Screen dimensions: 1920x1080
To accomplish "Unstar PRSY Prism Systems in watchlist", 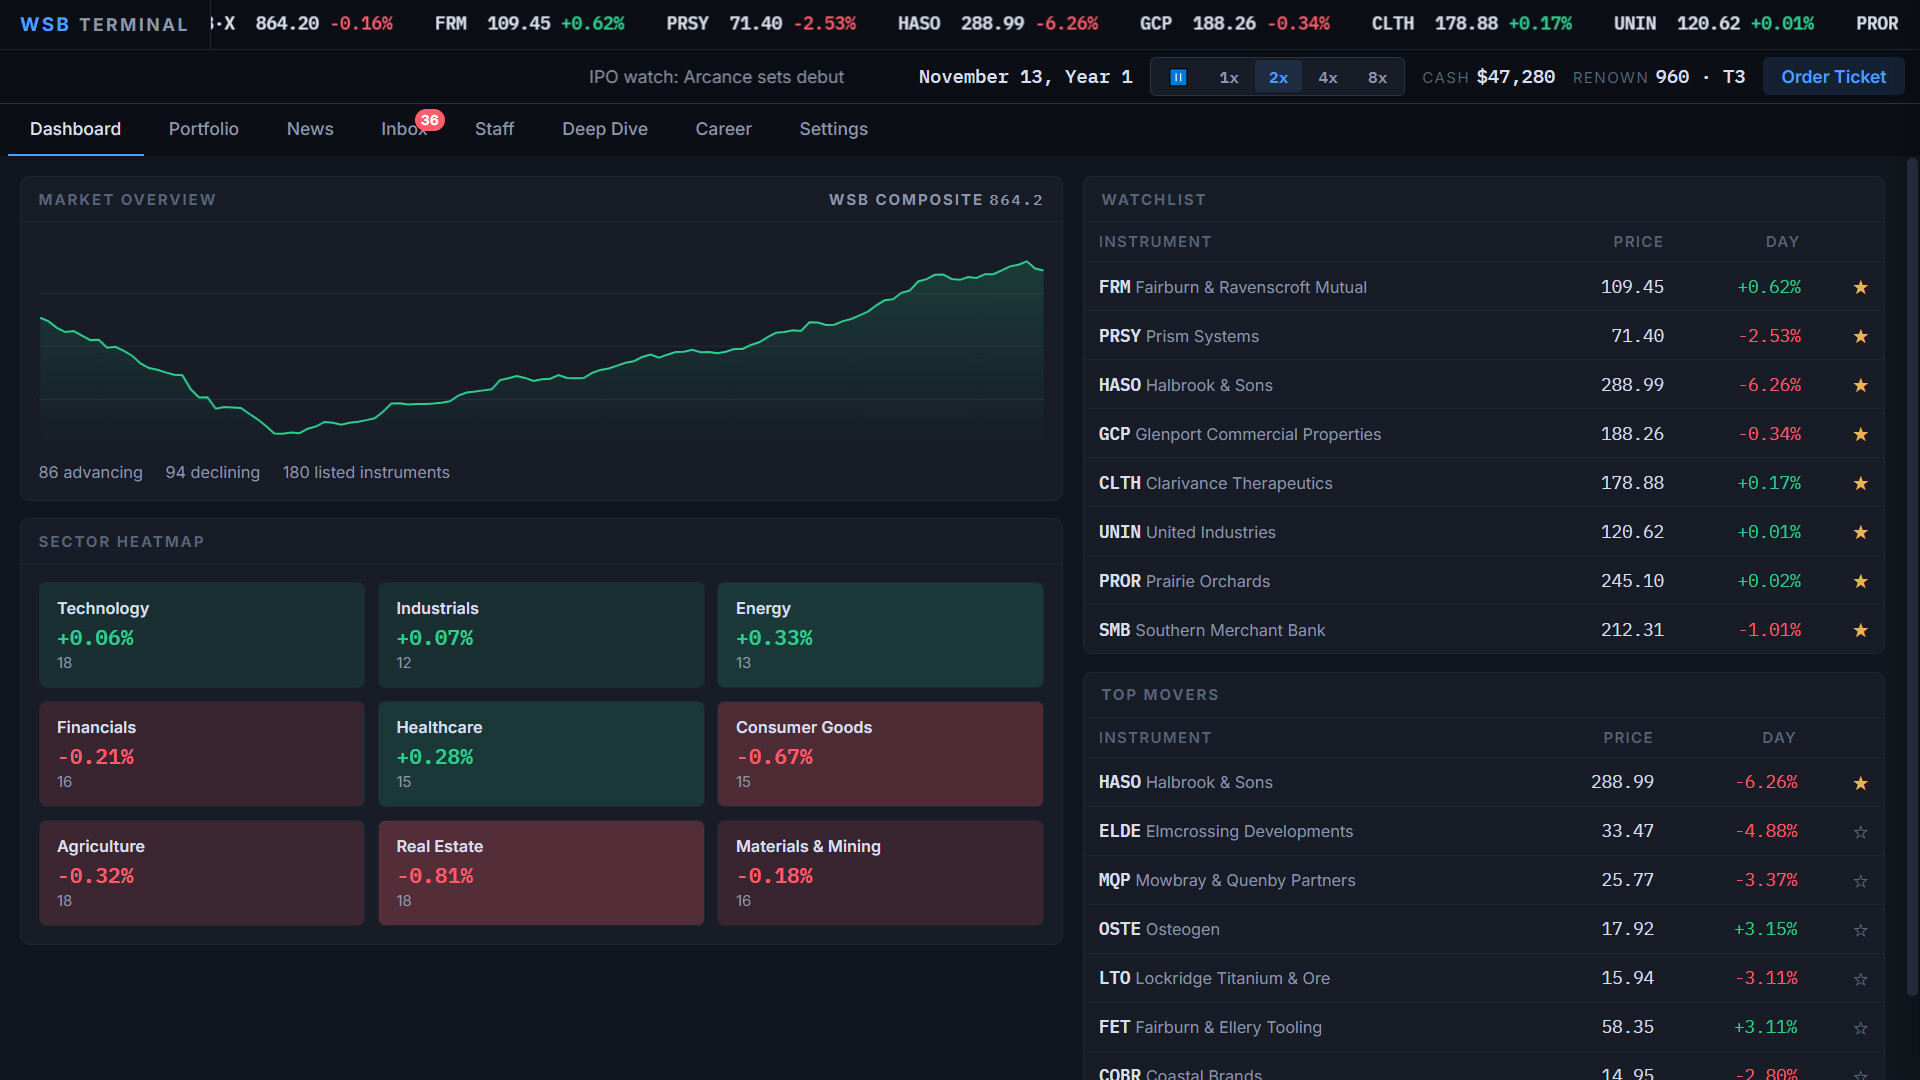I will coord(1860,336).
